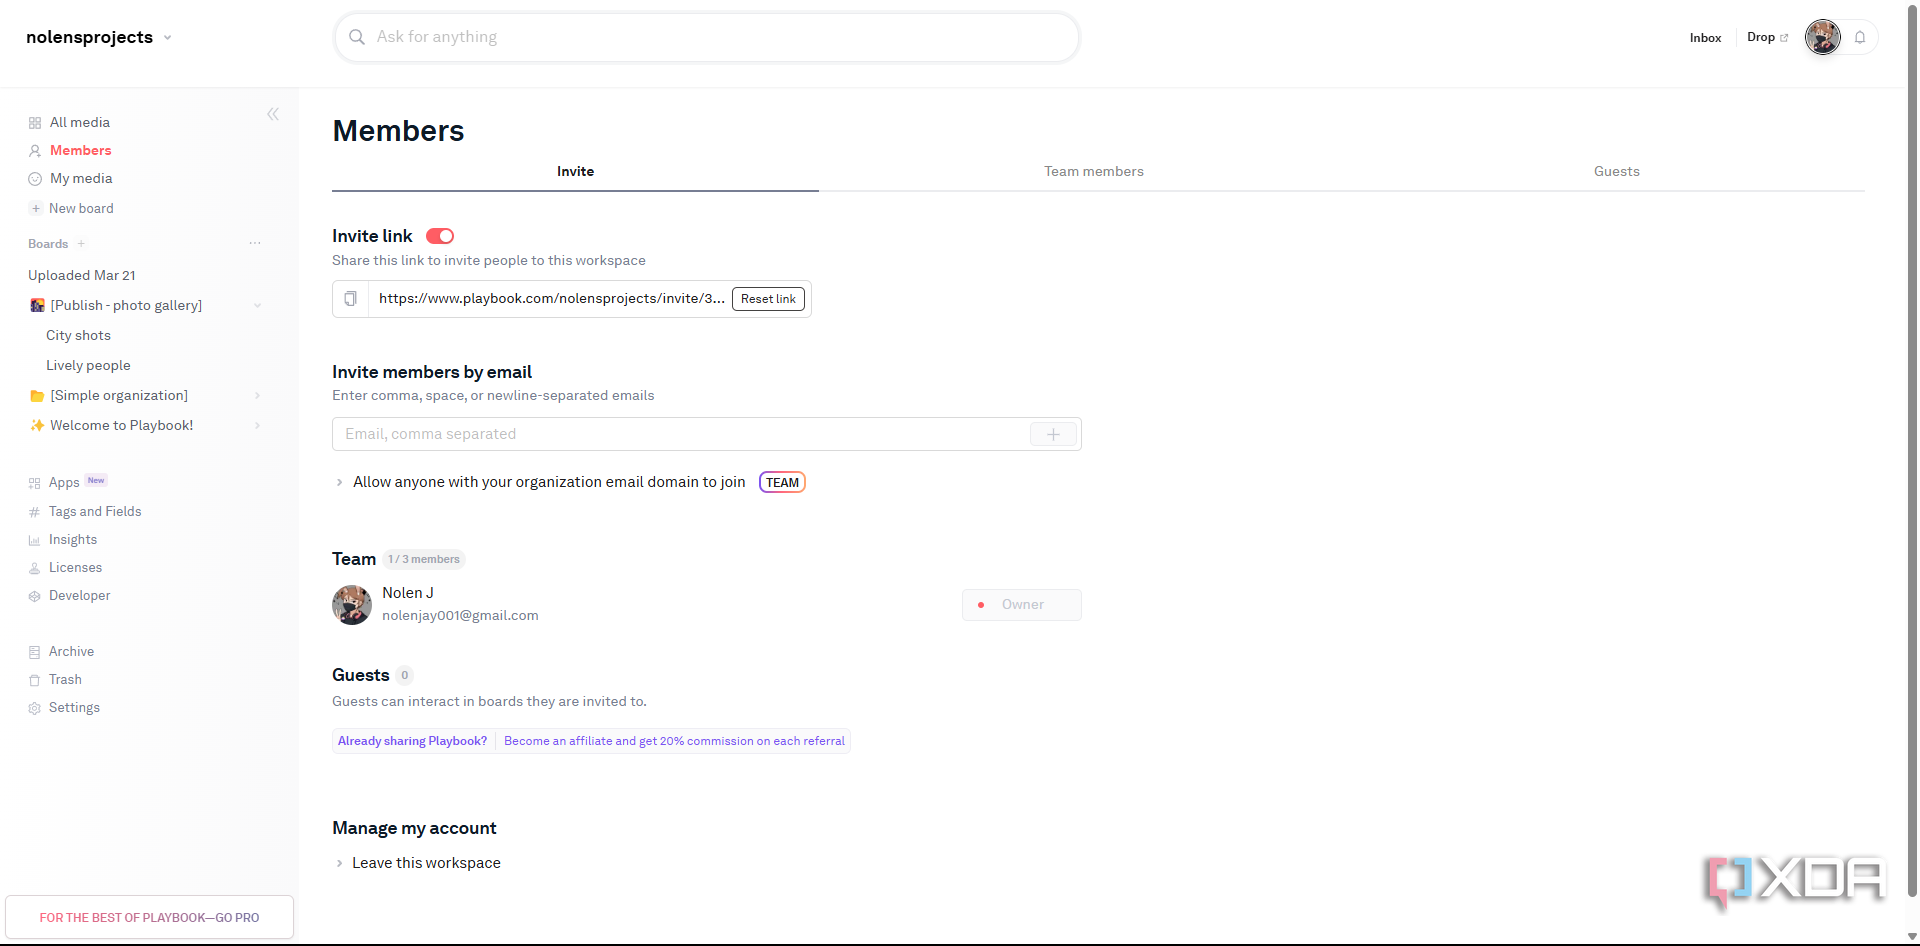Toggle the Invite link switch off
1920x946 pixels.
coord(440,236)
